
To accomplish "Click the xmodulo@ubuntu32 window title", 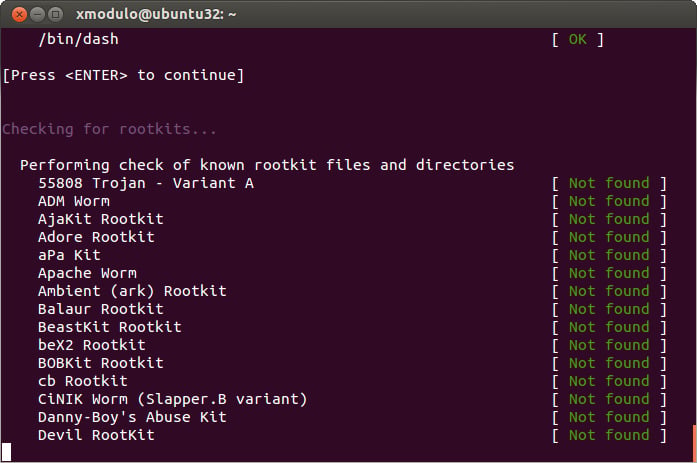I will (x=156, y=14).
